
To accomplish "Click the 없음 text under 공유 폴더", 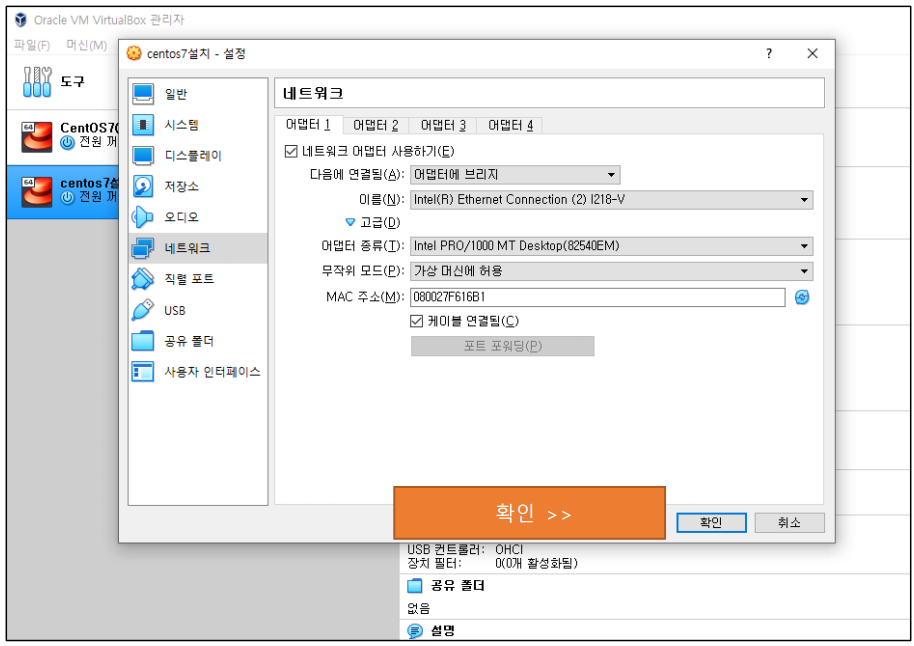I will [x=419, y=609].
